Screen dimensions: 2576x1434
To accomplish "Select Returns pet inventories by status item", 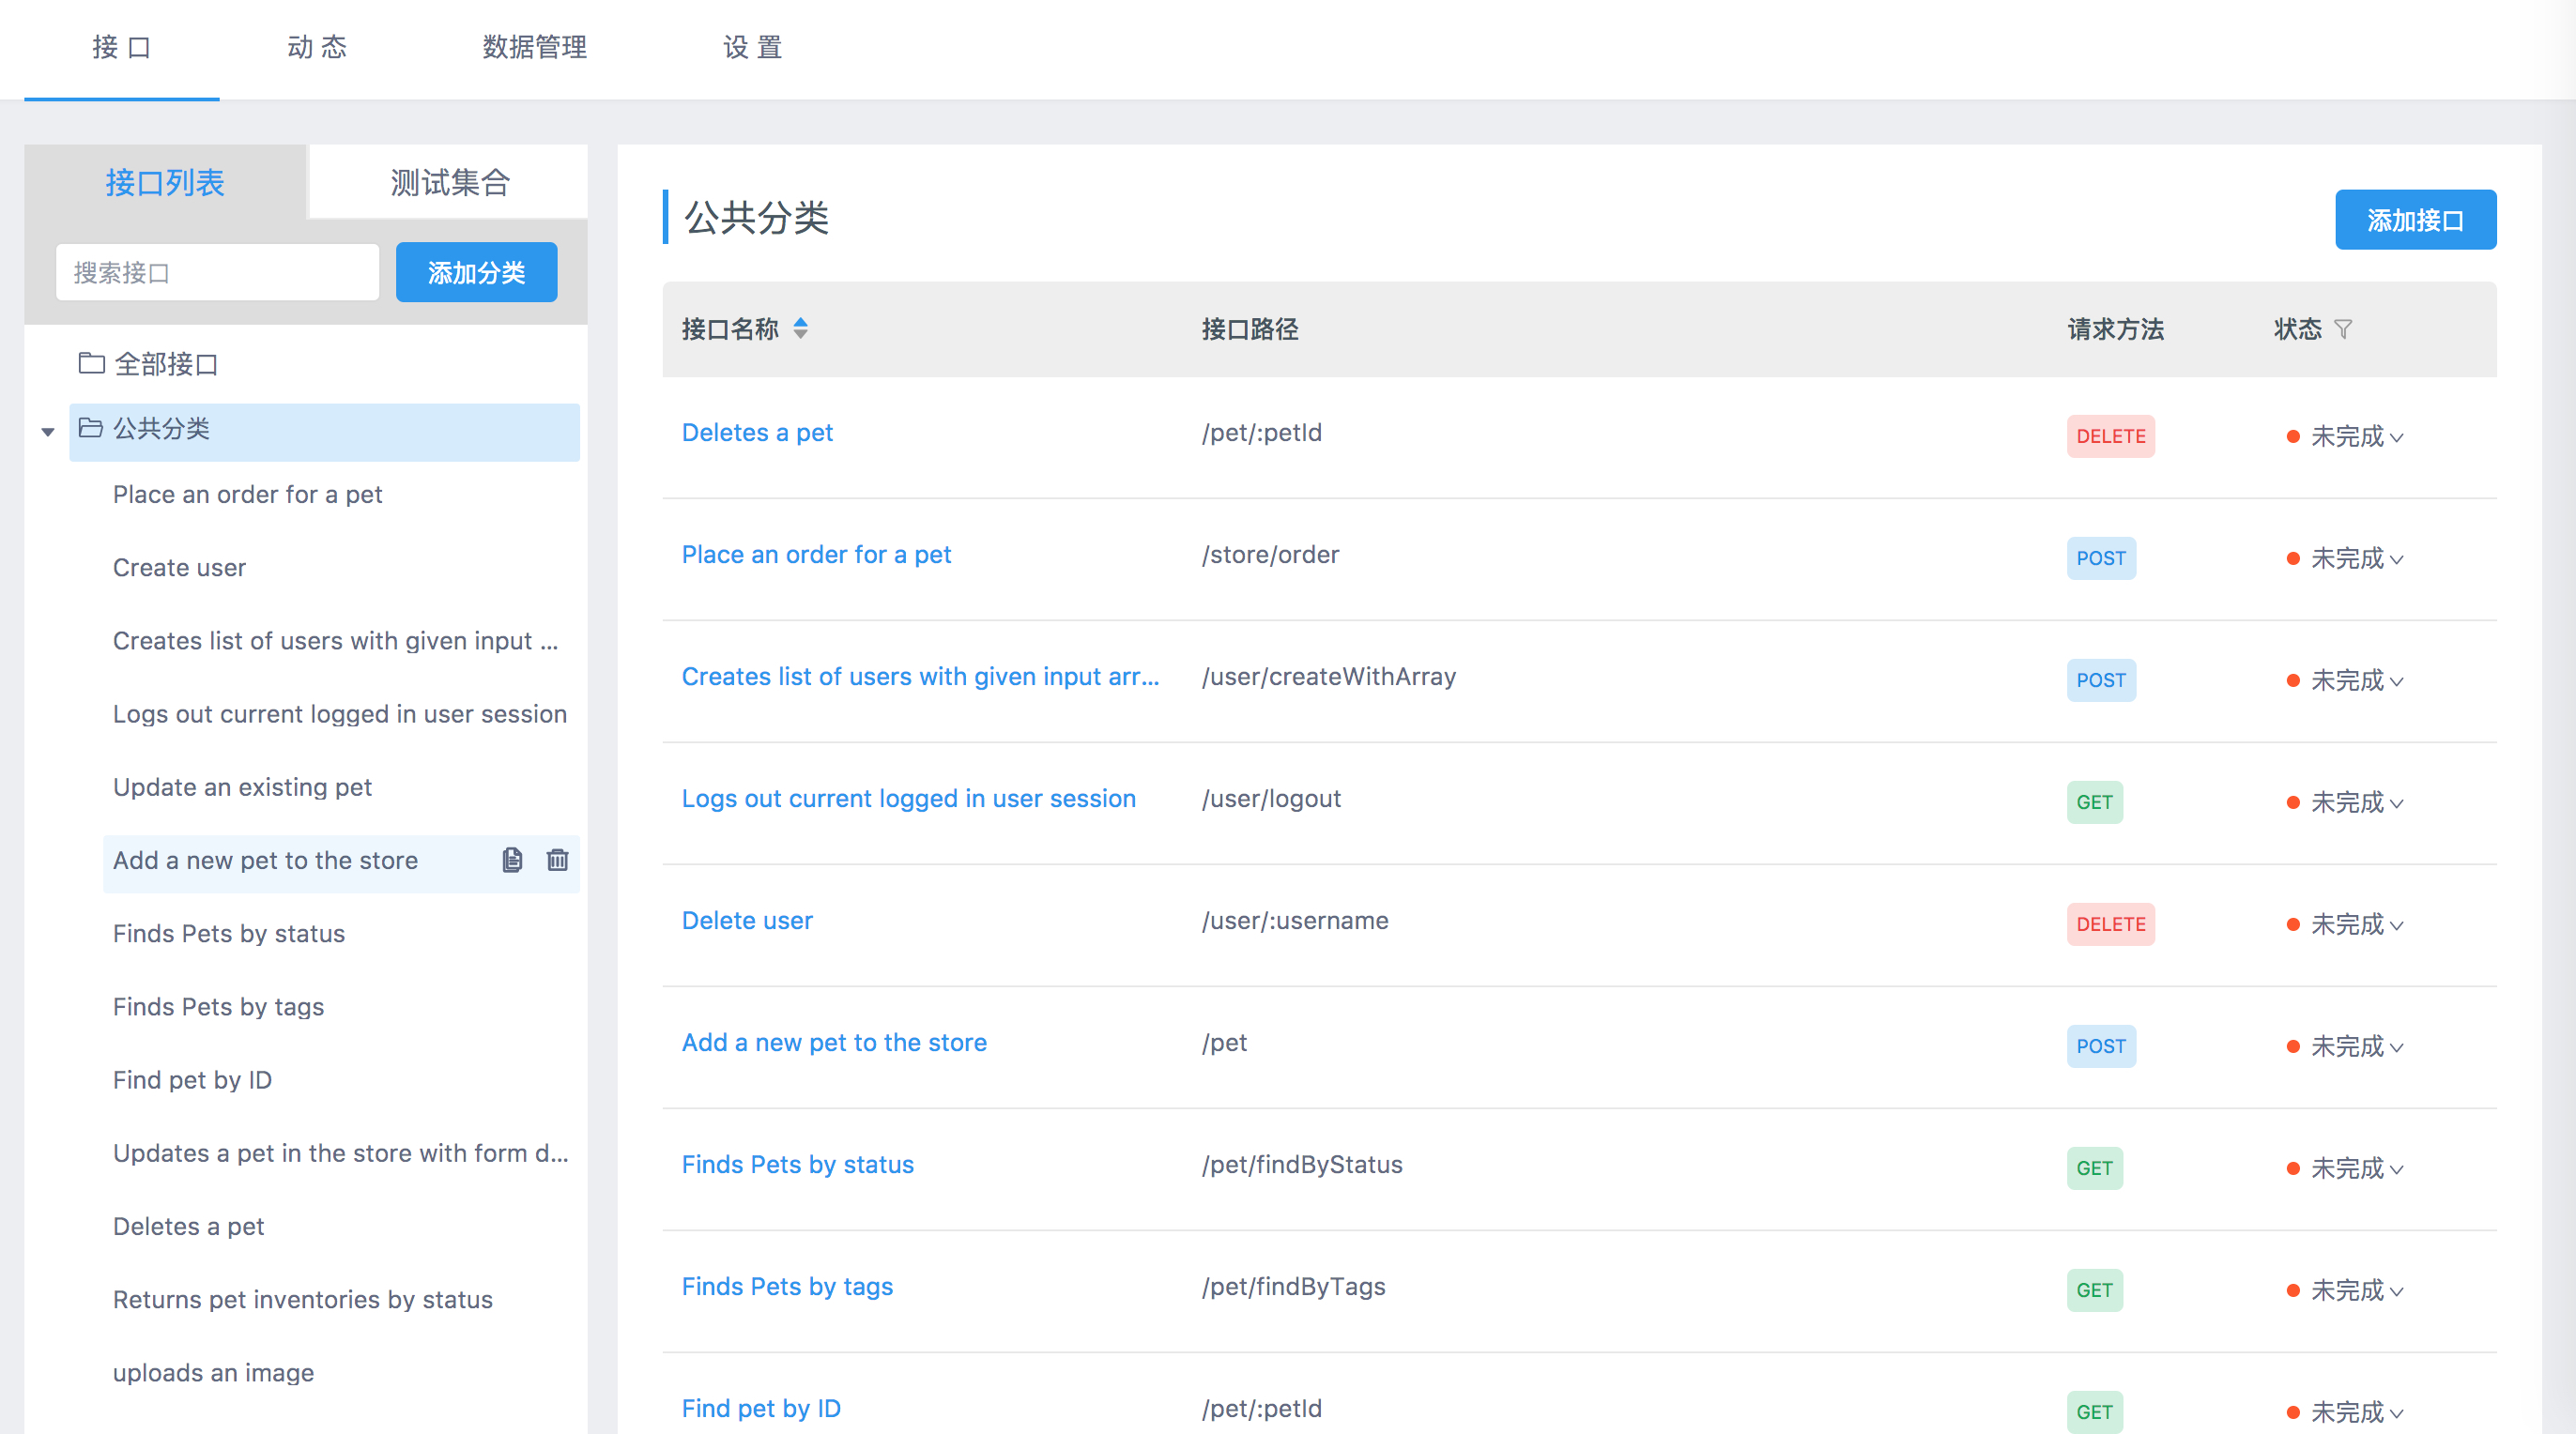I will [302, 1299].
